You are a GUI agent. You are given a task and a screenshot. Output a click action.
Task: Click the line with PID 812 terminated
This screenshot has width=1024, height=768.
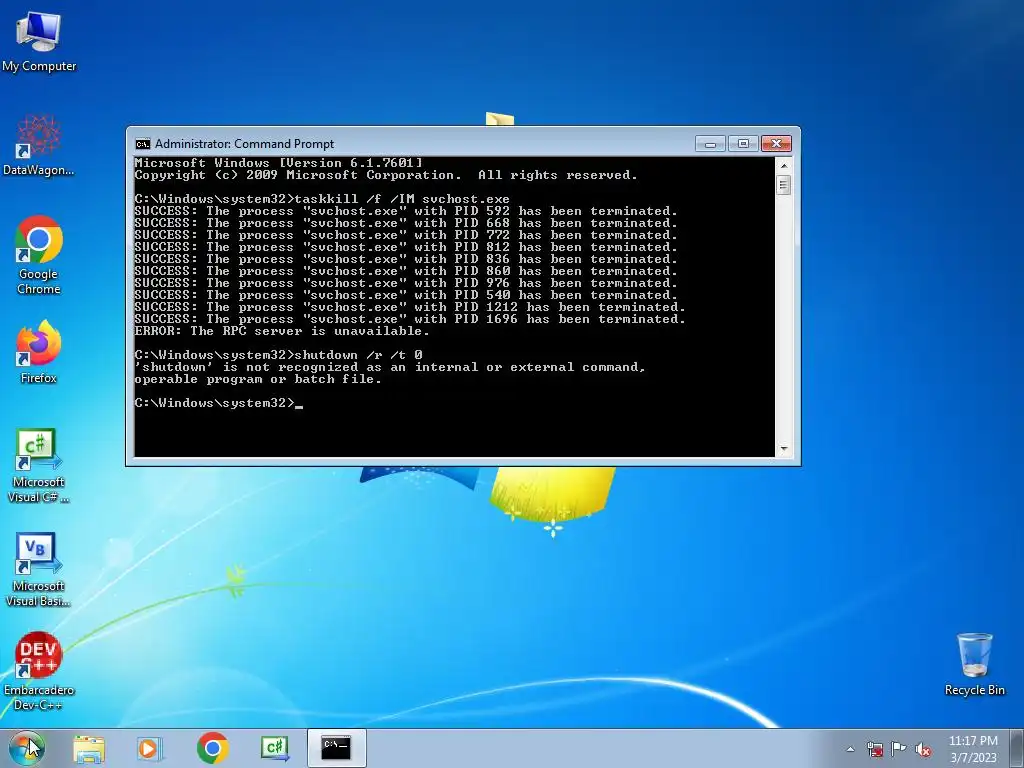point(406,248)
